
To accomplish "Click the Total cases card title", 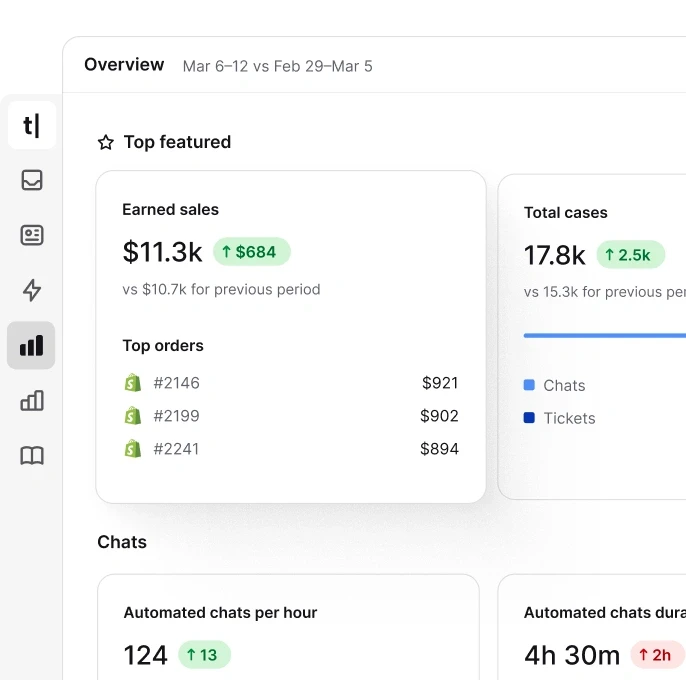I will pyautogui.click(x=566, y=213).
